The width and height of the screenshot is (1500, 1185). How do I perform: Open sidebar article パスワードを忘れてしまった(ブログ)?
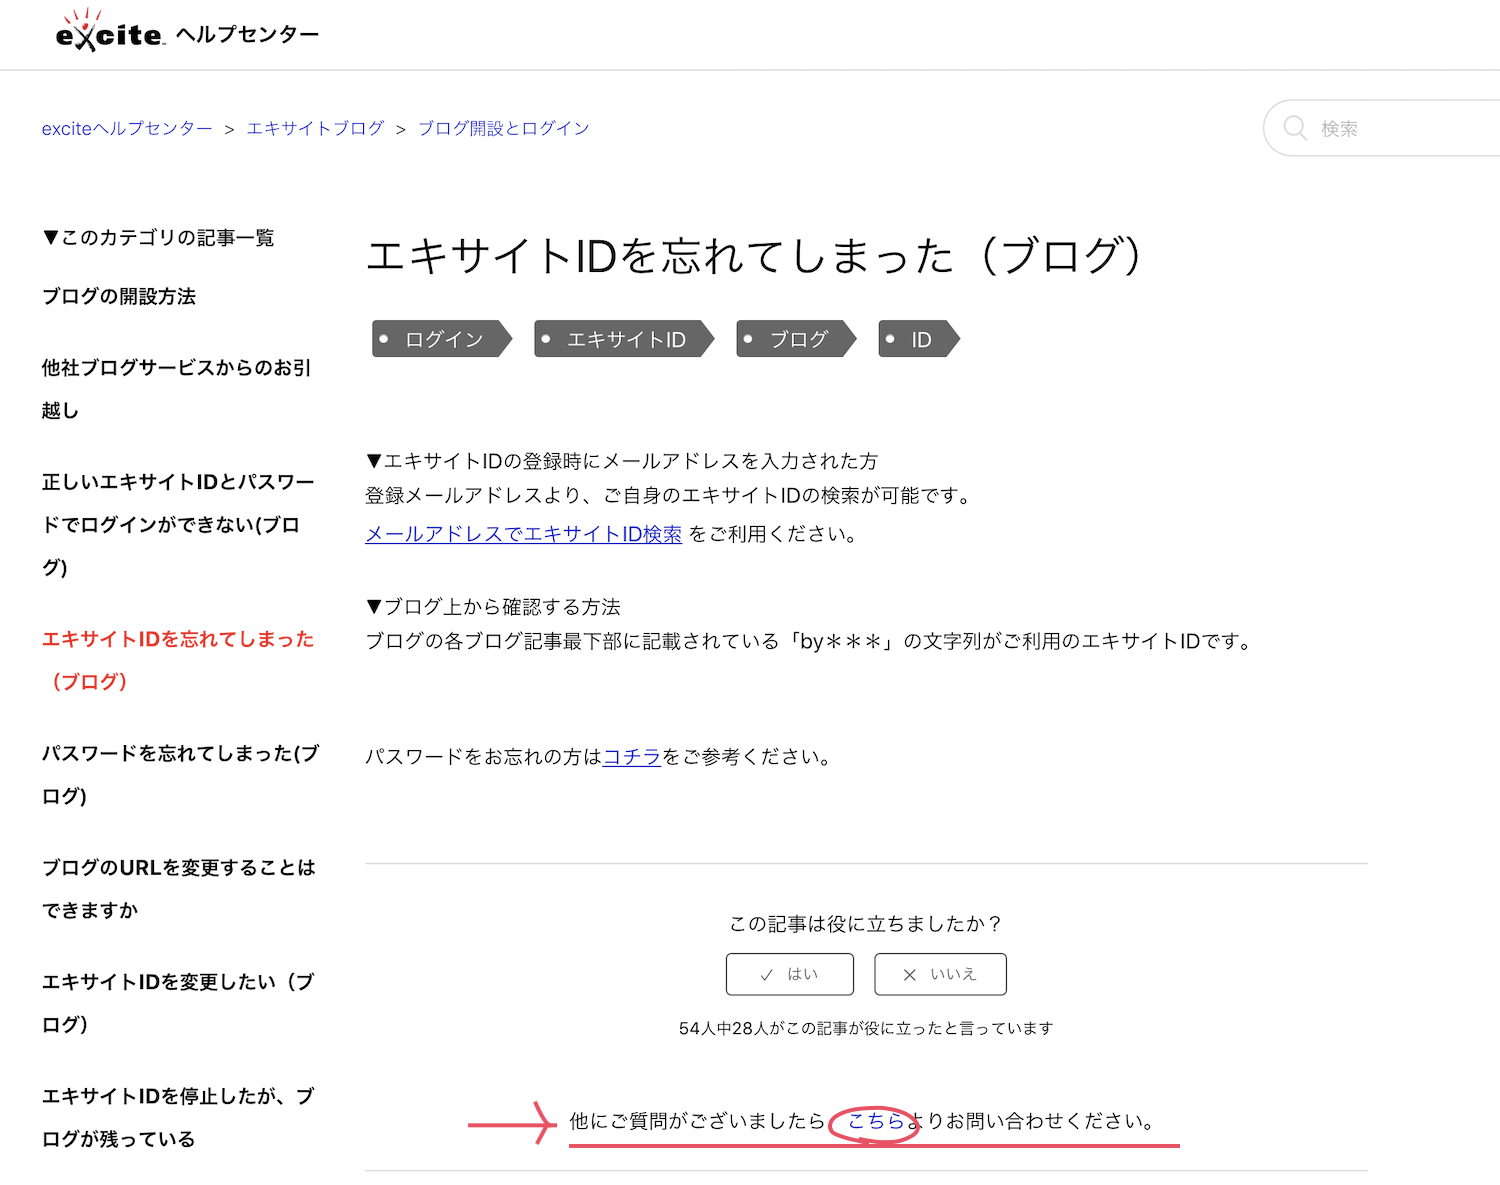tap(180, 774)
